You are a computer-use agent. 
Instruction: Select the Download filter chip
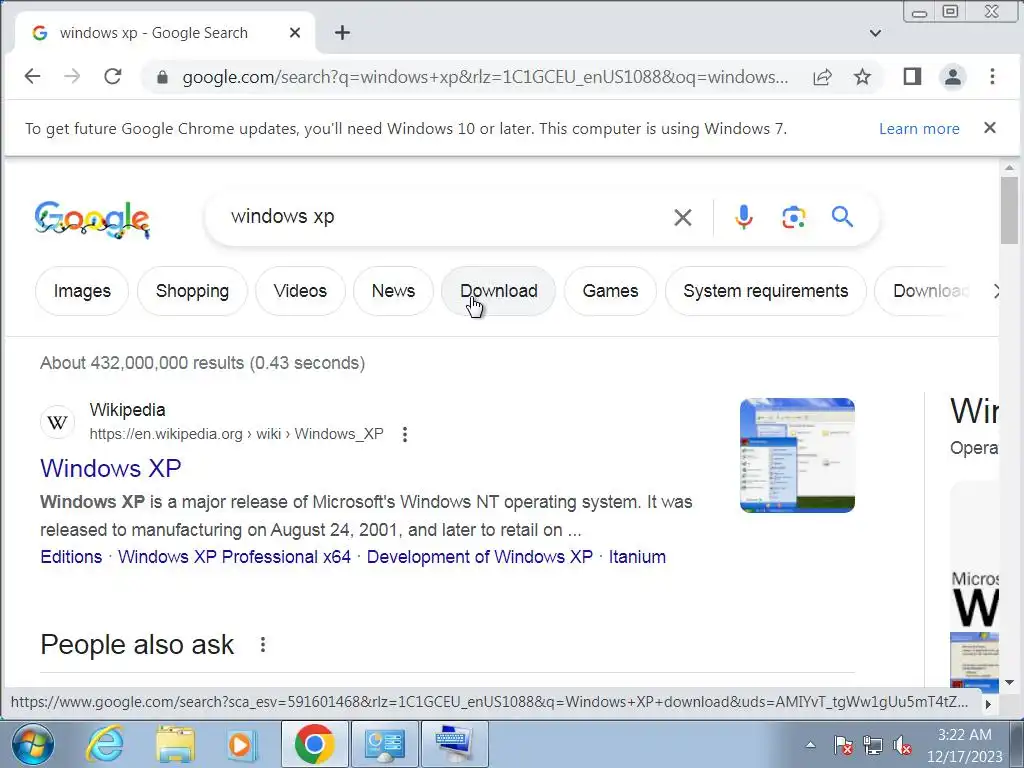498,291
